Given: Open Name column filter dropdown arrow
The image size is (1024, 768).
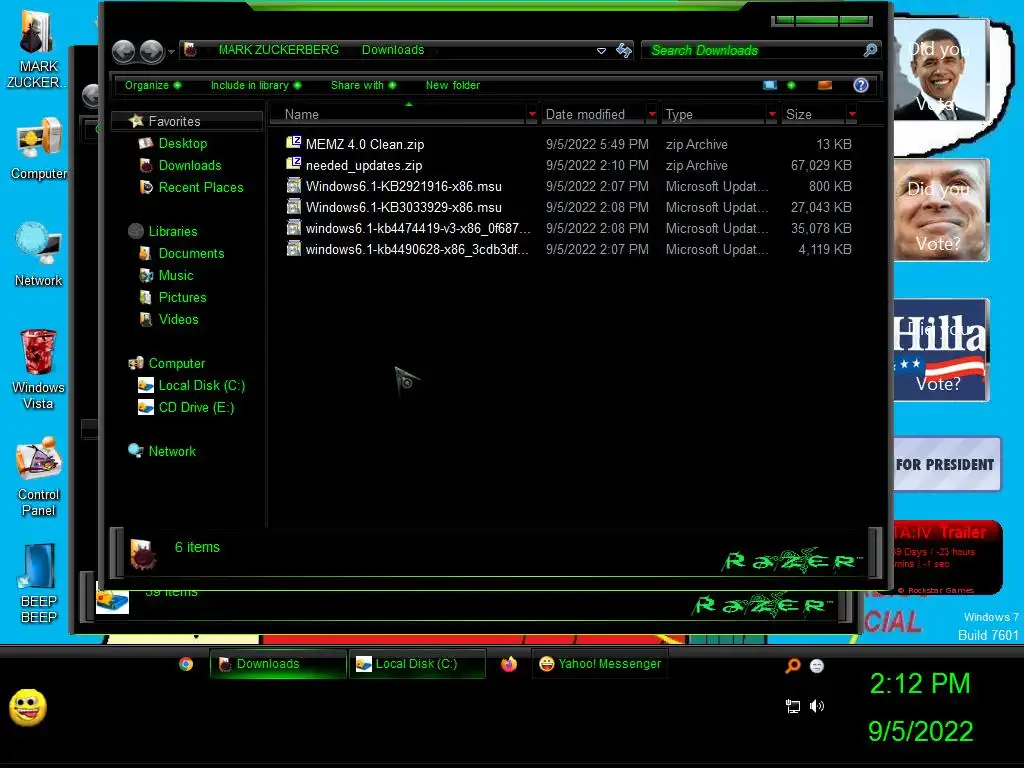Looking at the screenshot, I should click(x=532, y=114).
